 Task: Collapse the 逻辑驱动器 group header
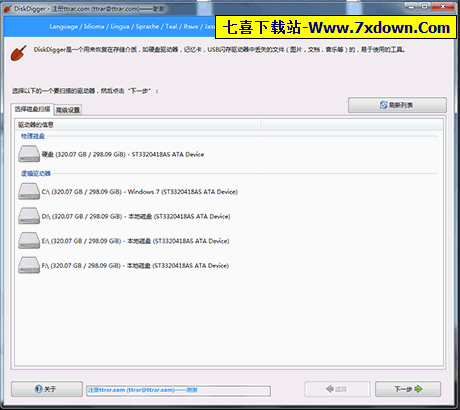(x=36, y=173)
